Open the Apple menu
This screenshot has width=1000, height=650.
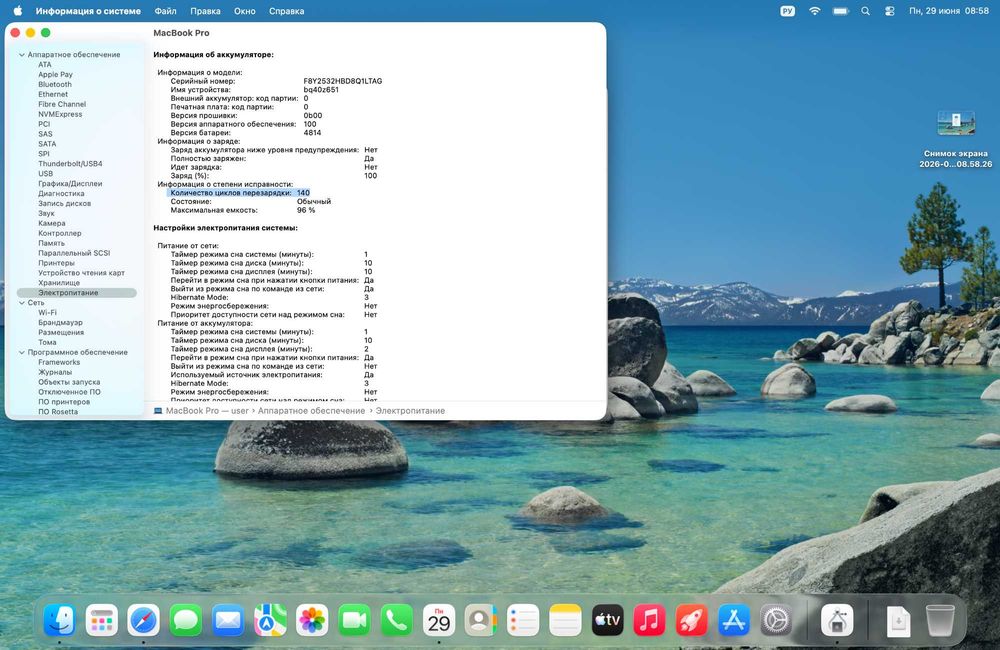[x=18, y=11]
